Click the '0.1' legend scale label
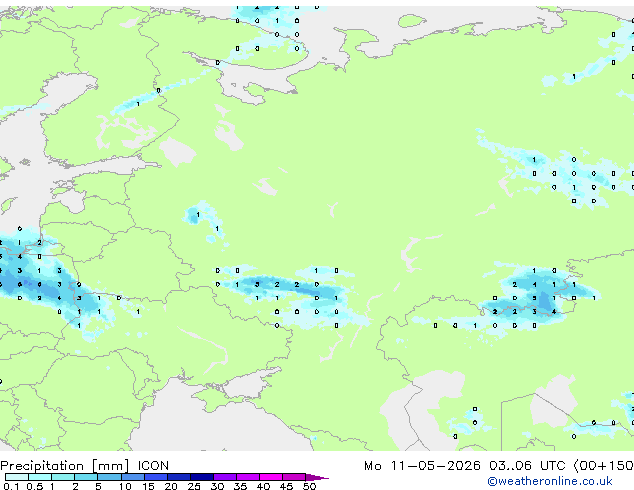The width and height of the screenshot is (634, 490). [11, 486]
